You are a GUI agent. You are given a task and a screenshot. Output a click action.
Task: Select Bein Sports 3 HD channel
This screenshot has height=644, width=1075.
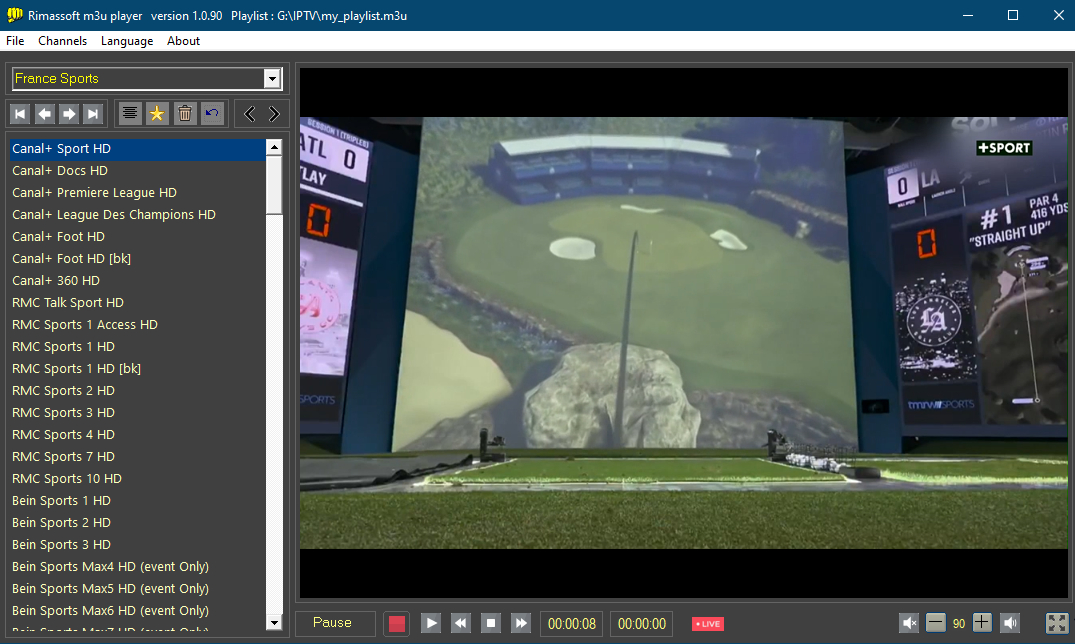point(137,545)
